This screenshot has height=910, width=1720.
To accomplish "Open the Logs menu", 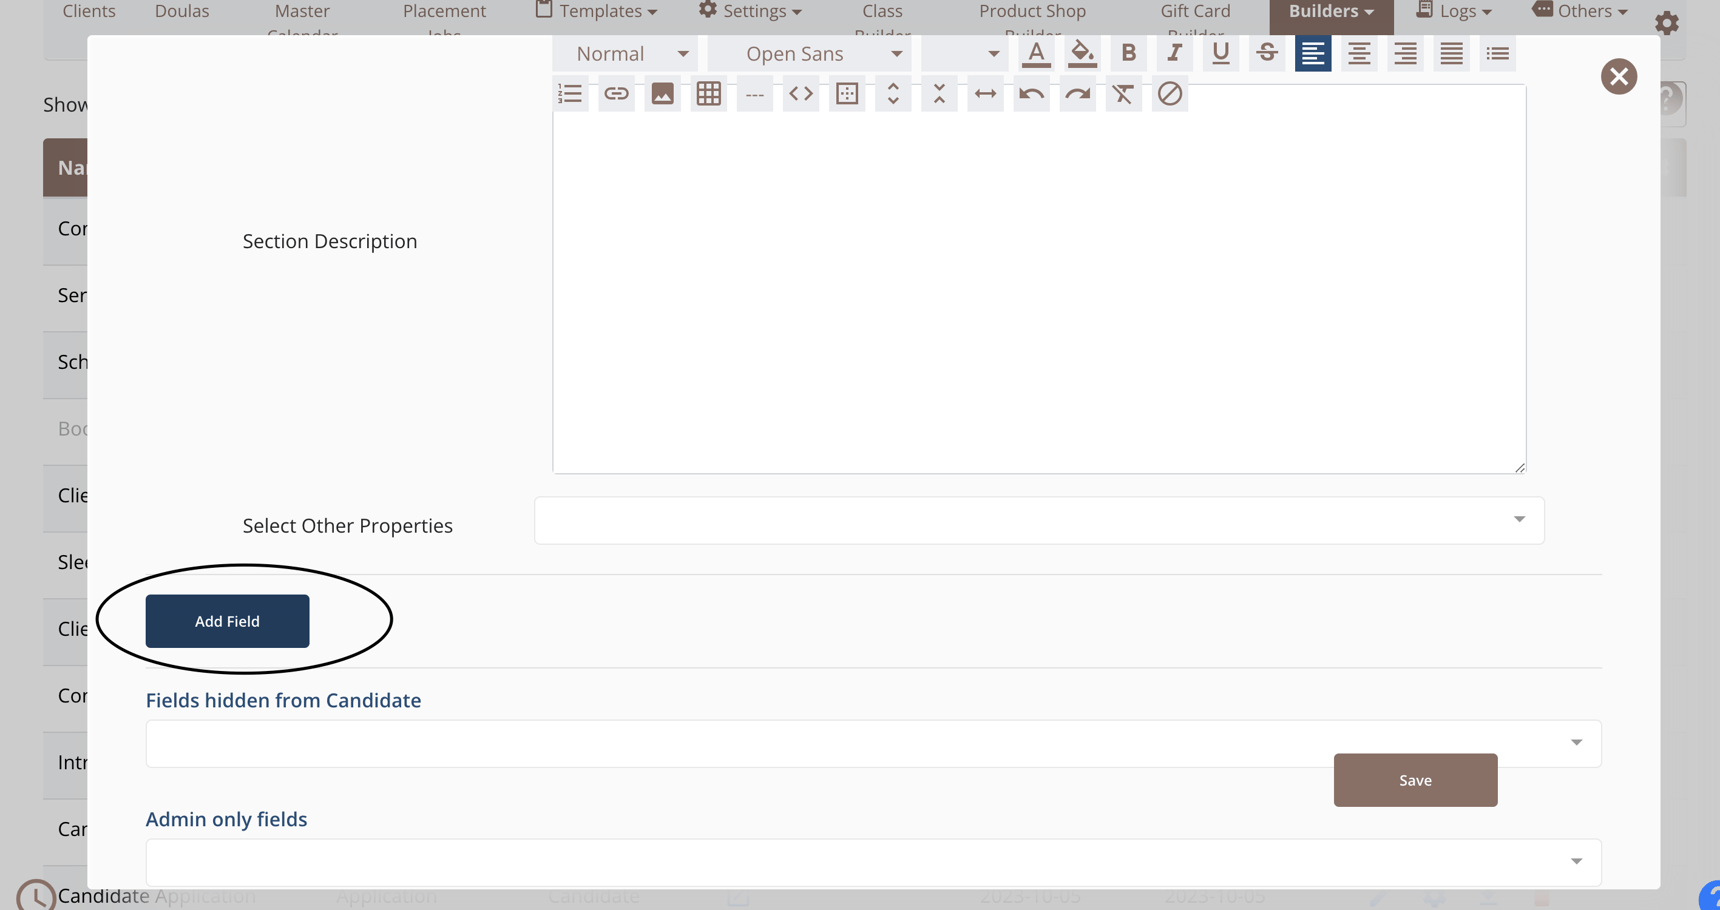I will pos(1453,11).
